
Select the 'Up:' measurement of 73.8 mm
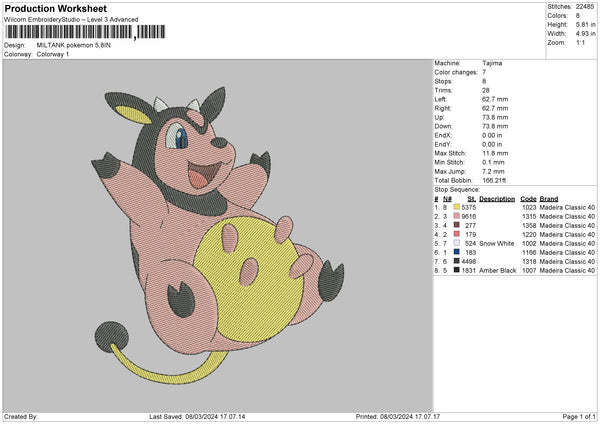click(x=495, y=117)
